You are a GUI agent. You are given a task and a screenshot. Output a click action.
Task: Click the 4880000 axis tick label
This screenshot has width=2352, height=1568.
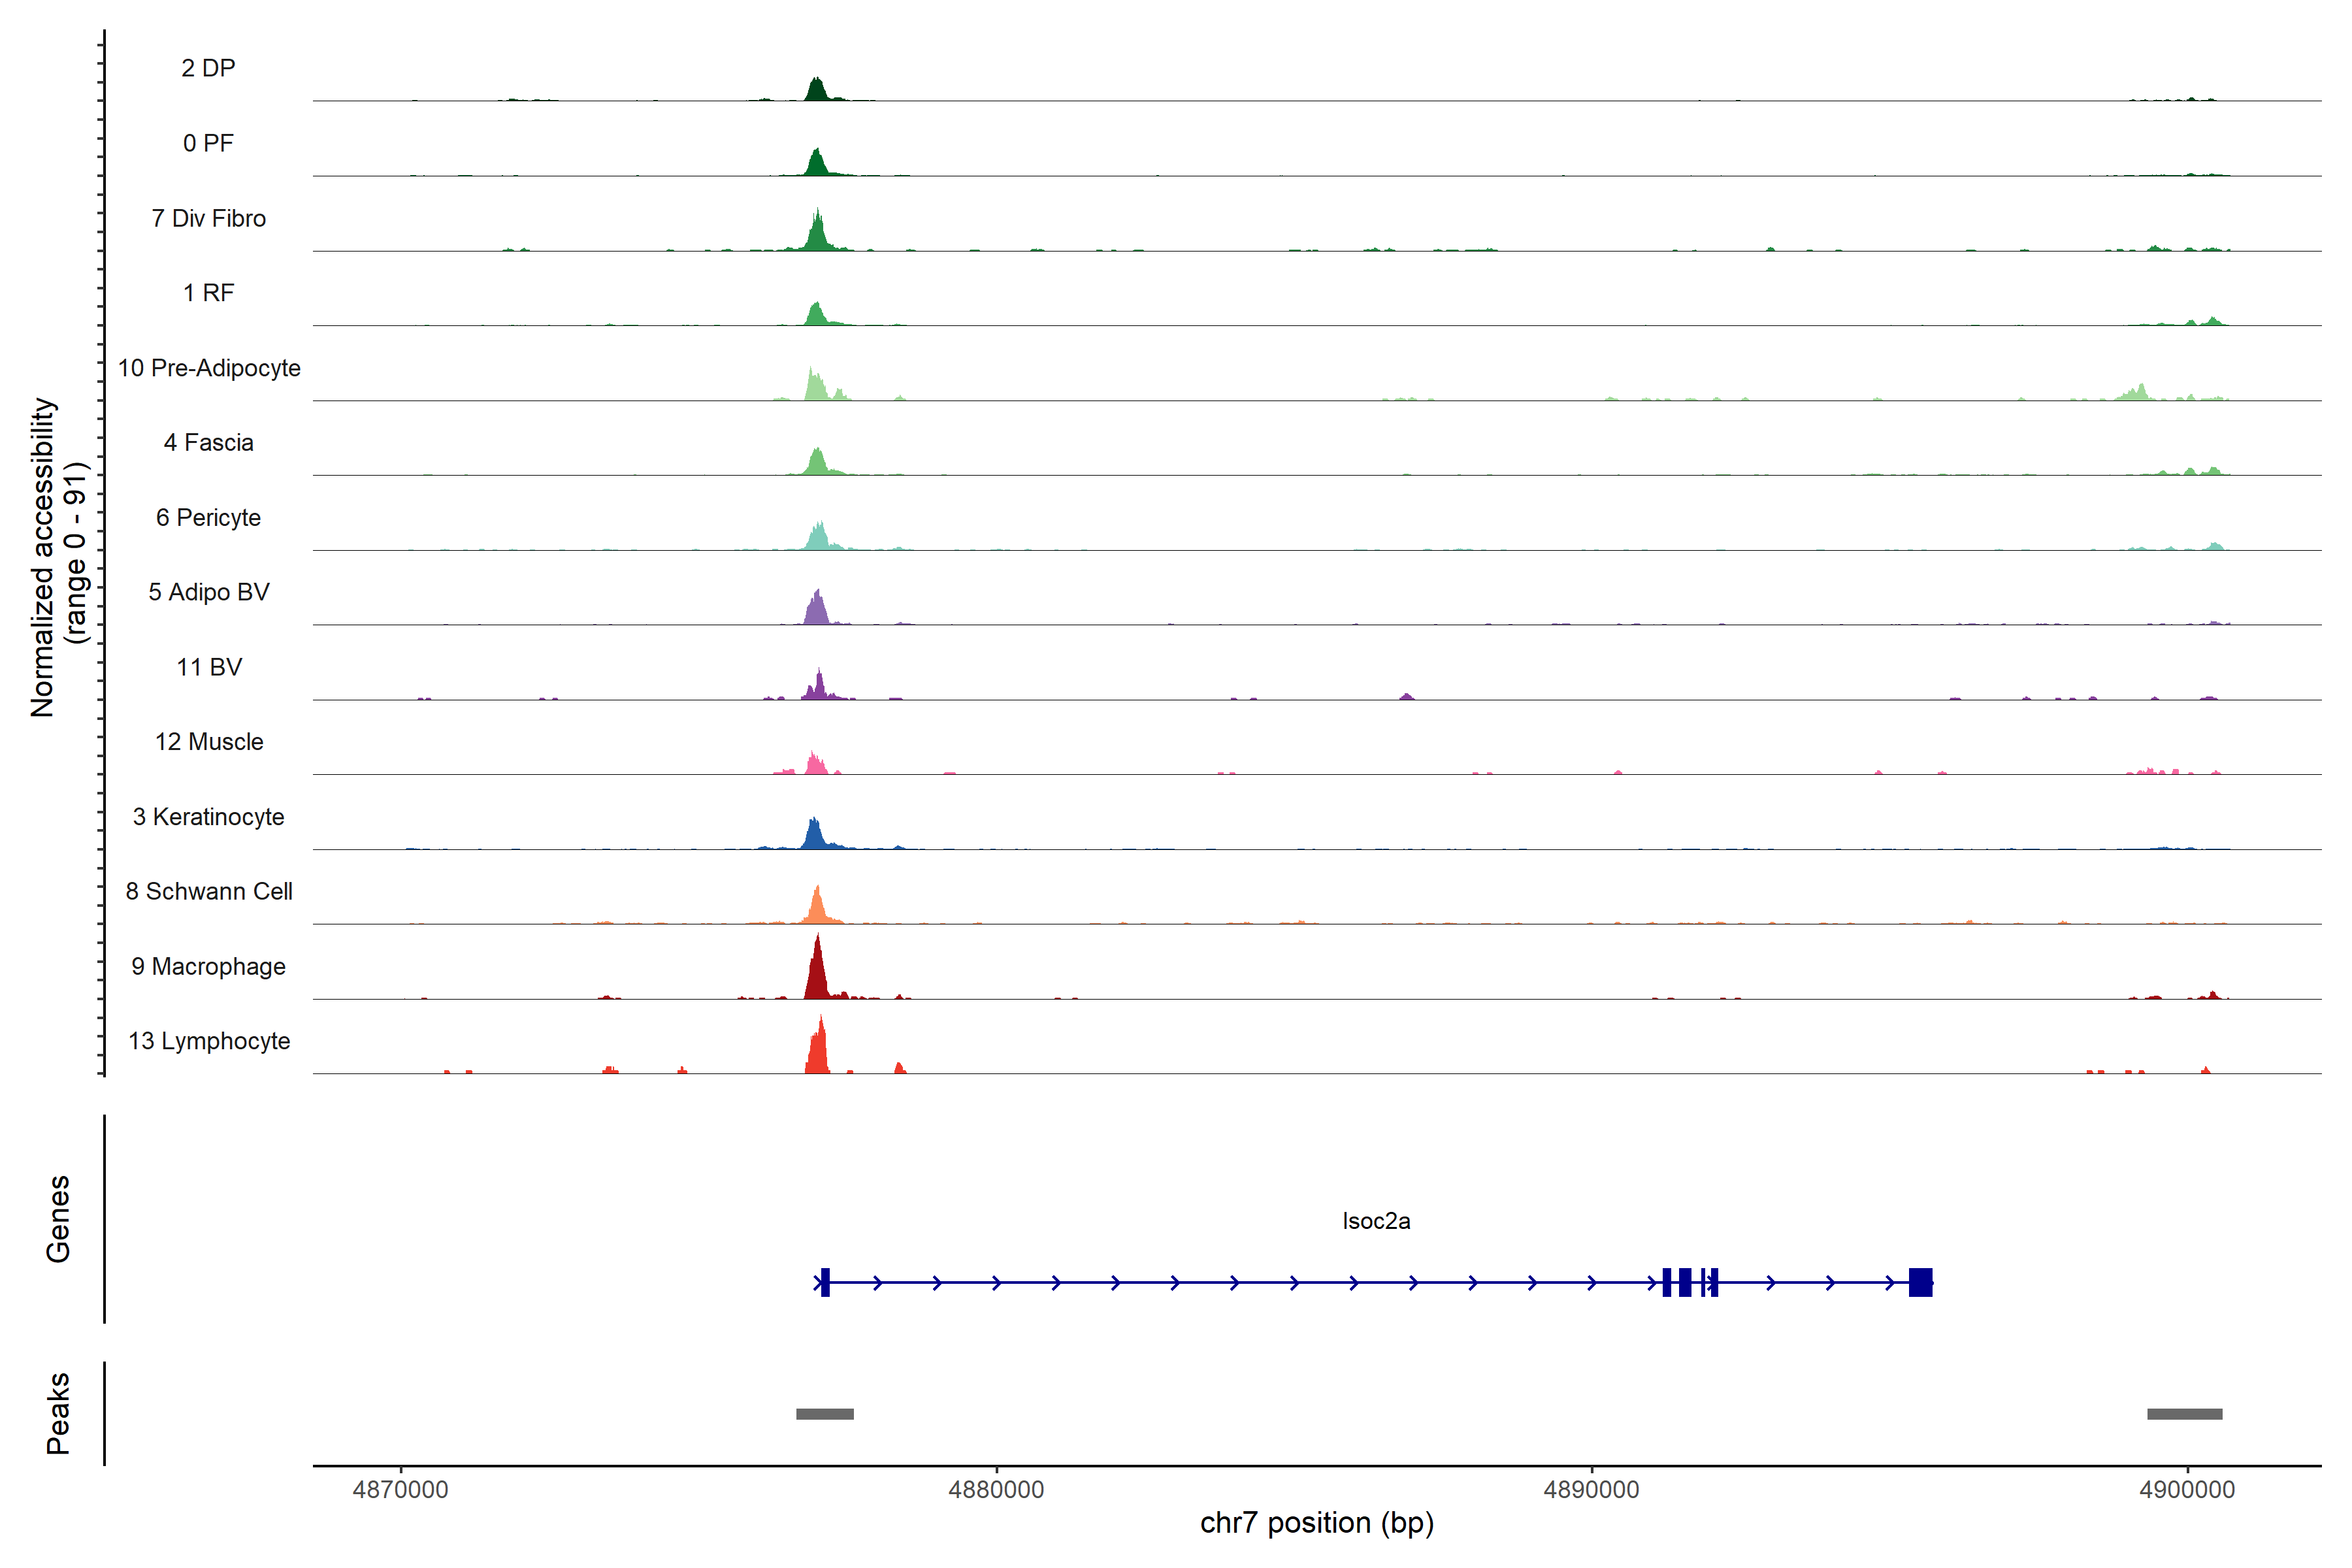(x=996, y=1490)
